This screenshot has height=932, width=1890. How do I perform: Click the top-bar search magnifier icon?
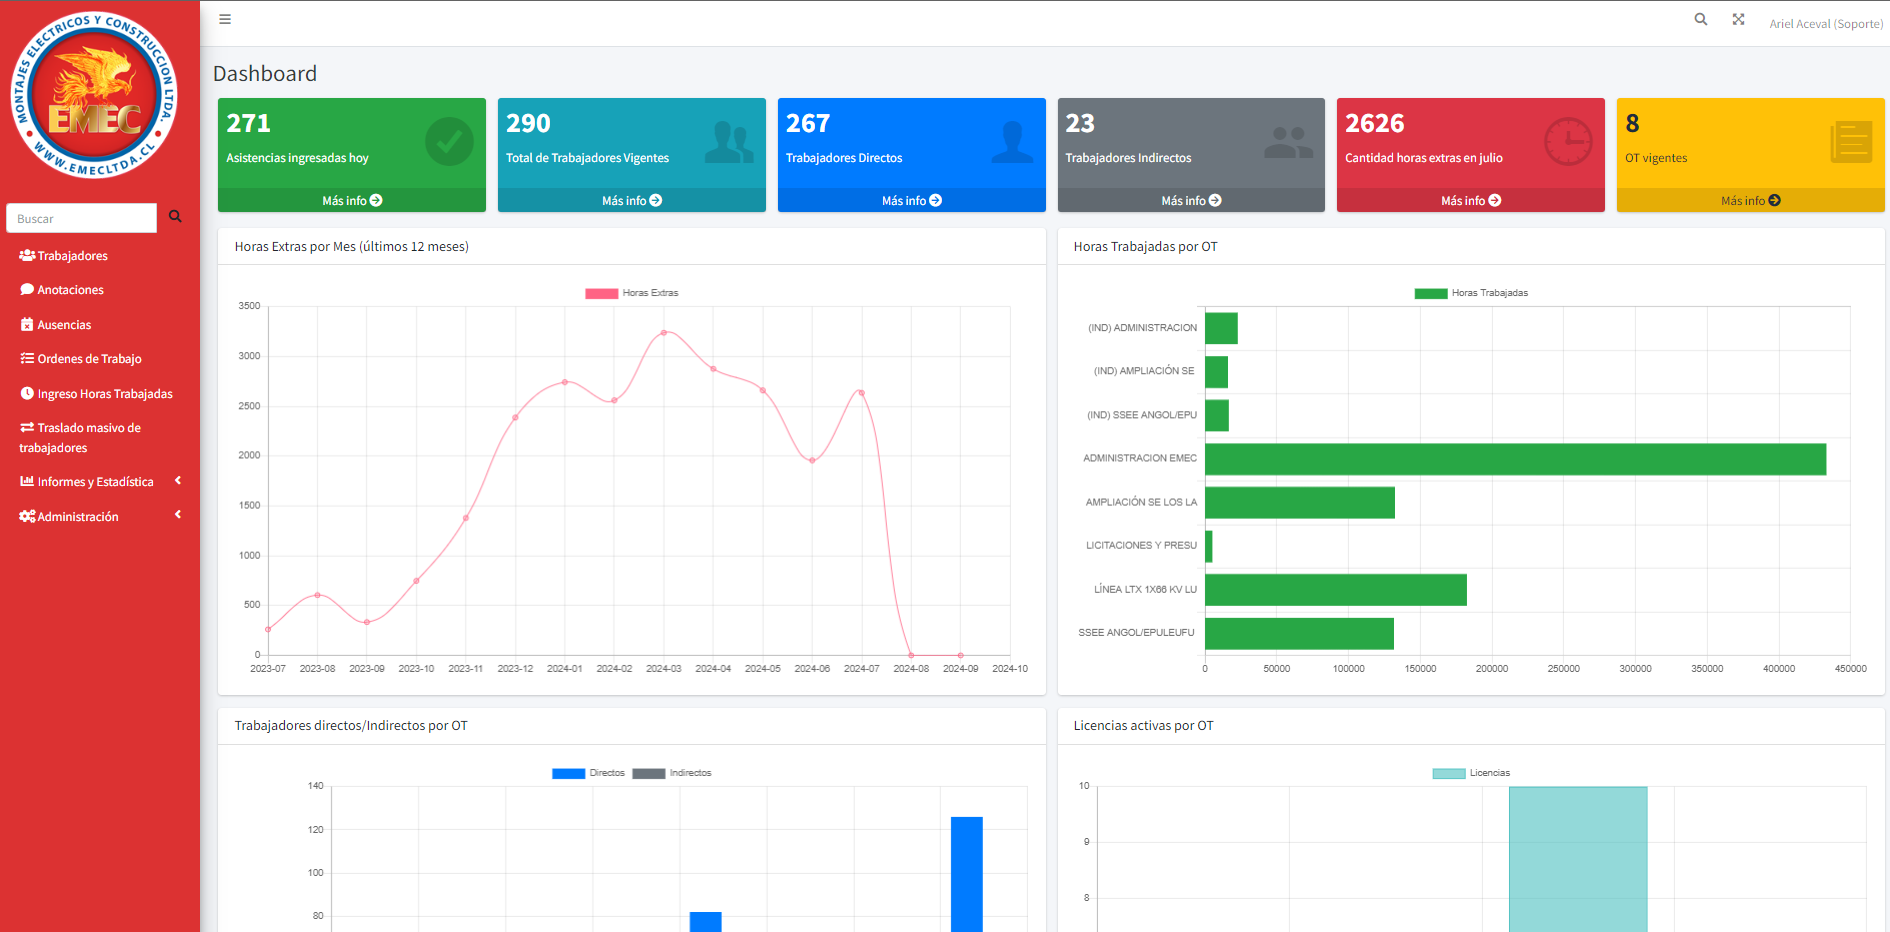(x=1700, y=19)
